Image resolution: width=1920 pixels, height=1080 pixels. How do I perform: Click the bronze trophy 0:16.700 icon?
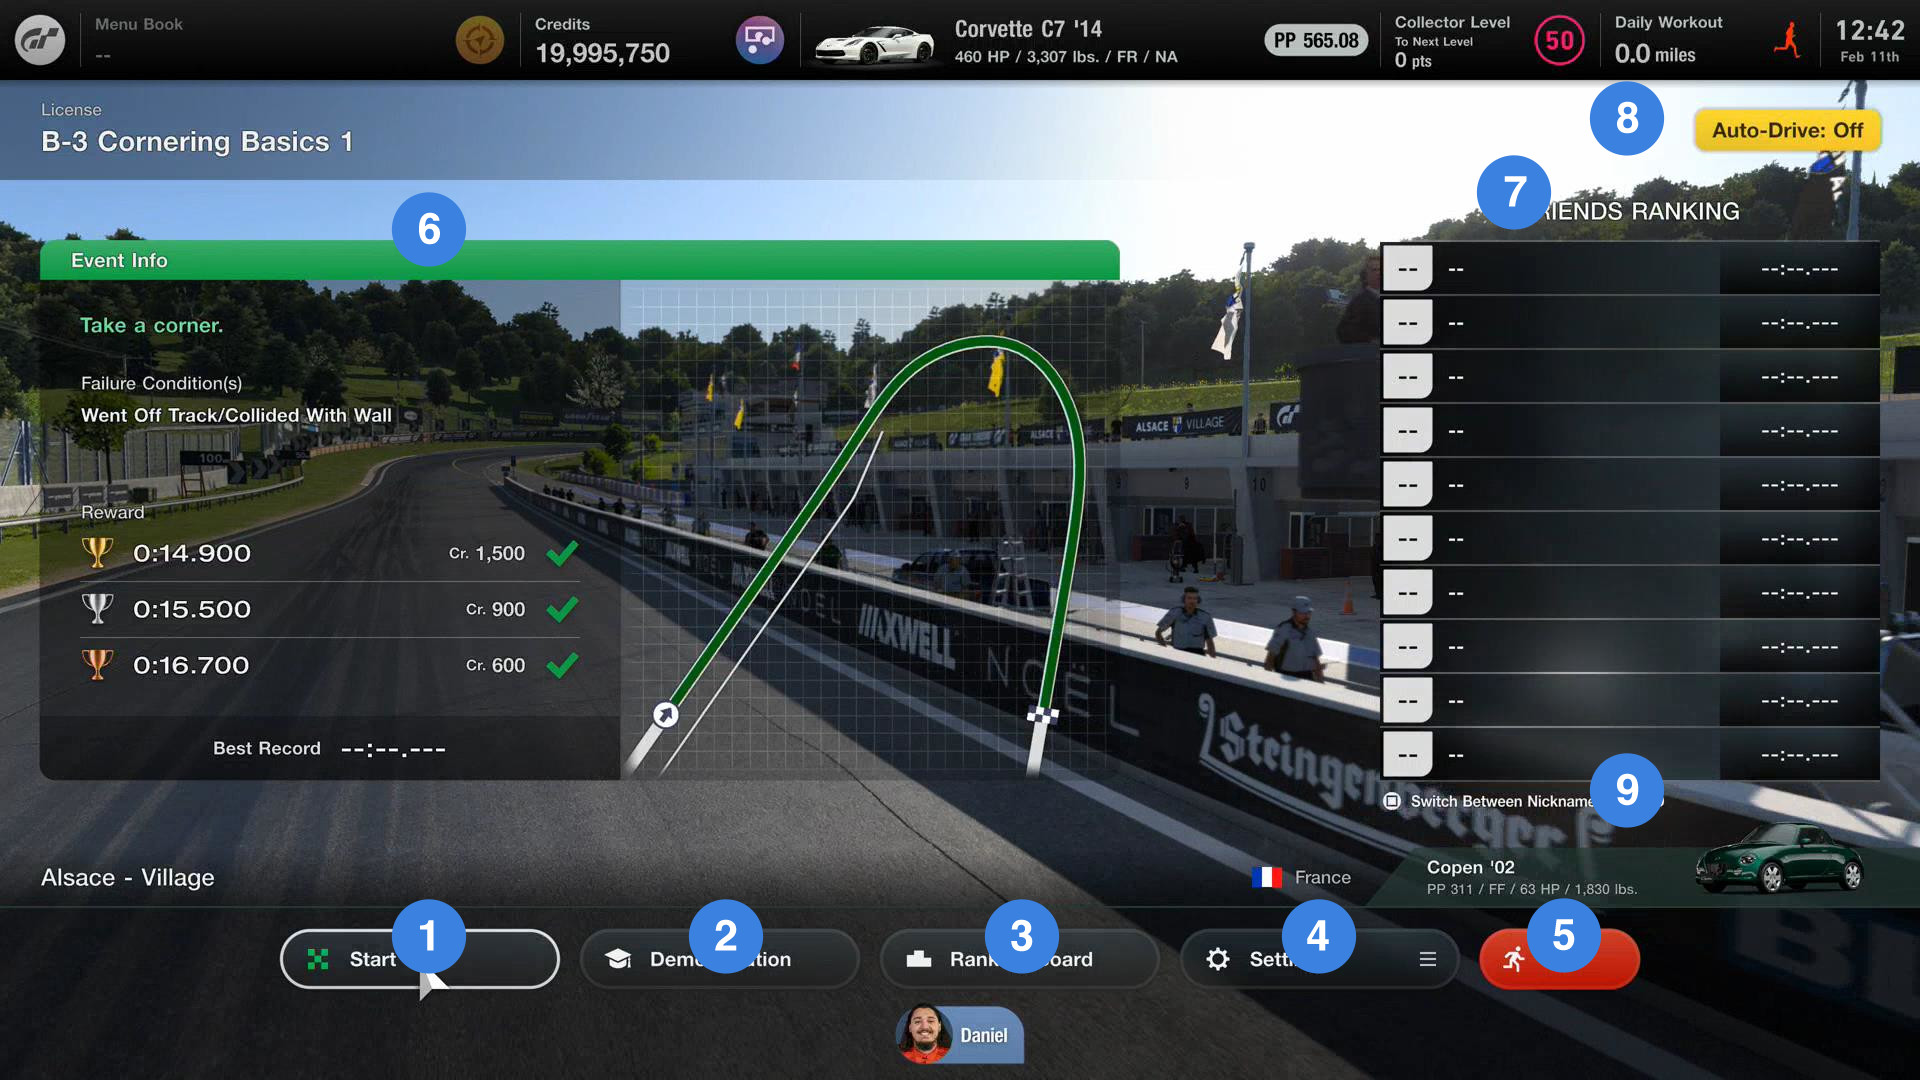97,665
